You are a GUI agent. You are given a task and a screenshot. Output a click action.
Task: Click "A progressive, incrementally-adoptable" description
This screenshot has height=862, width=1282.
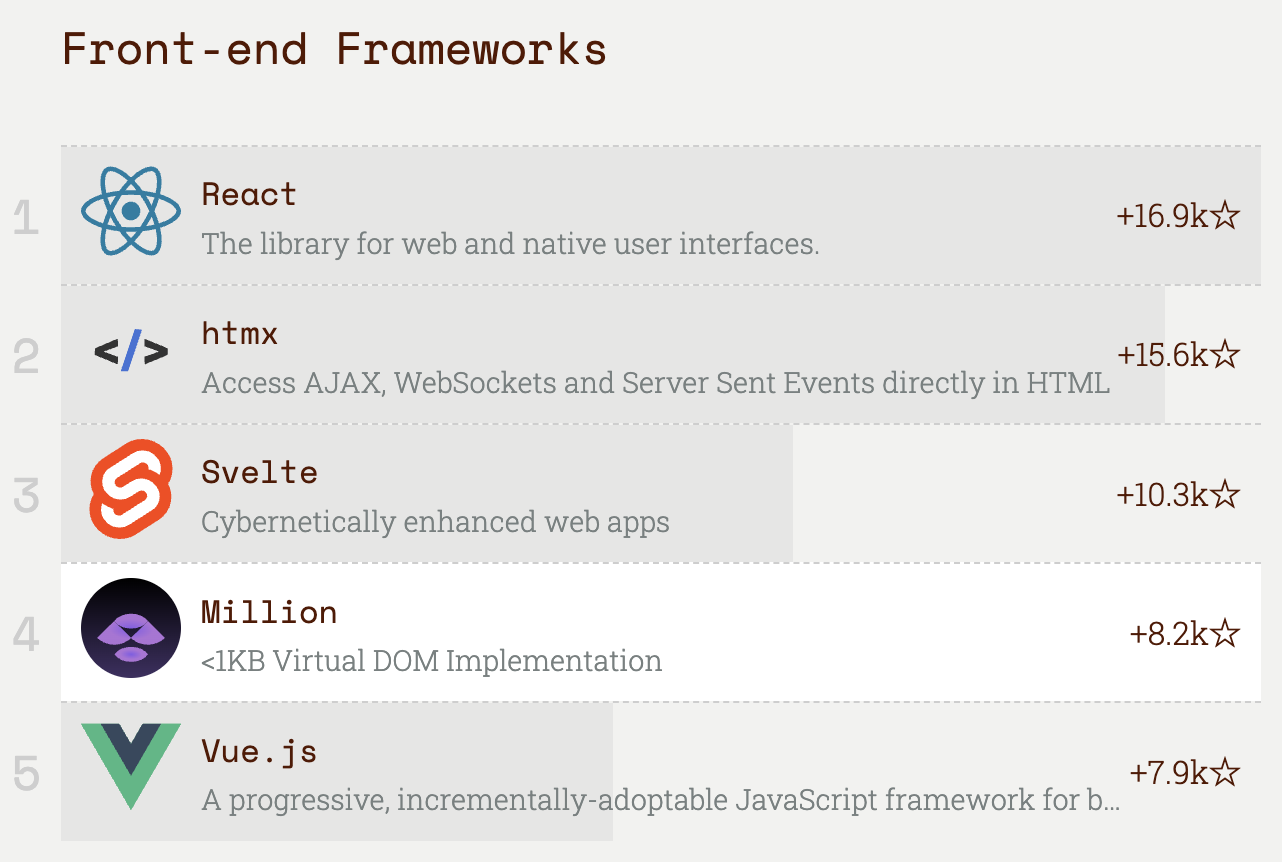point(661,800)
